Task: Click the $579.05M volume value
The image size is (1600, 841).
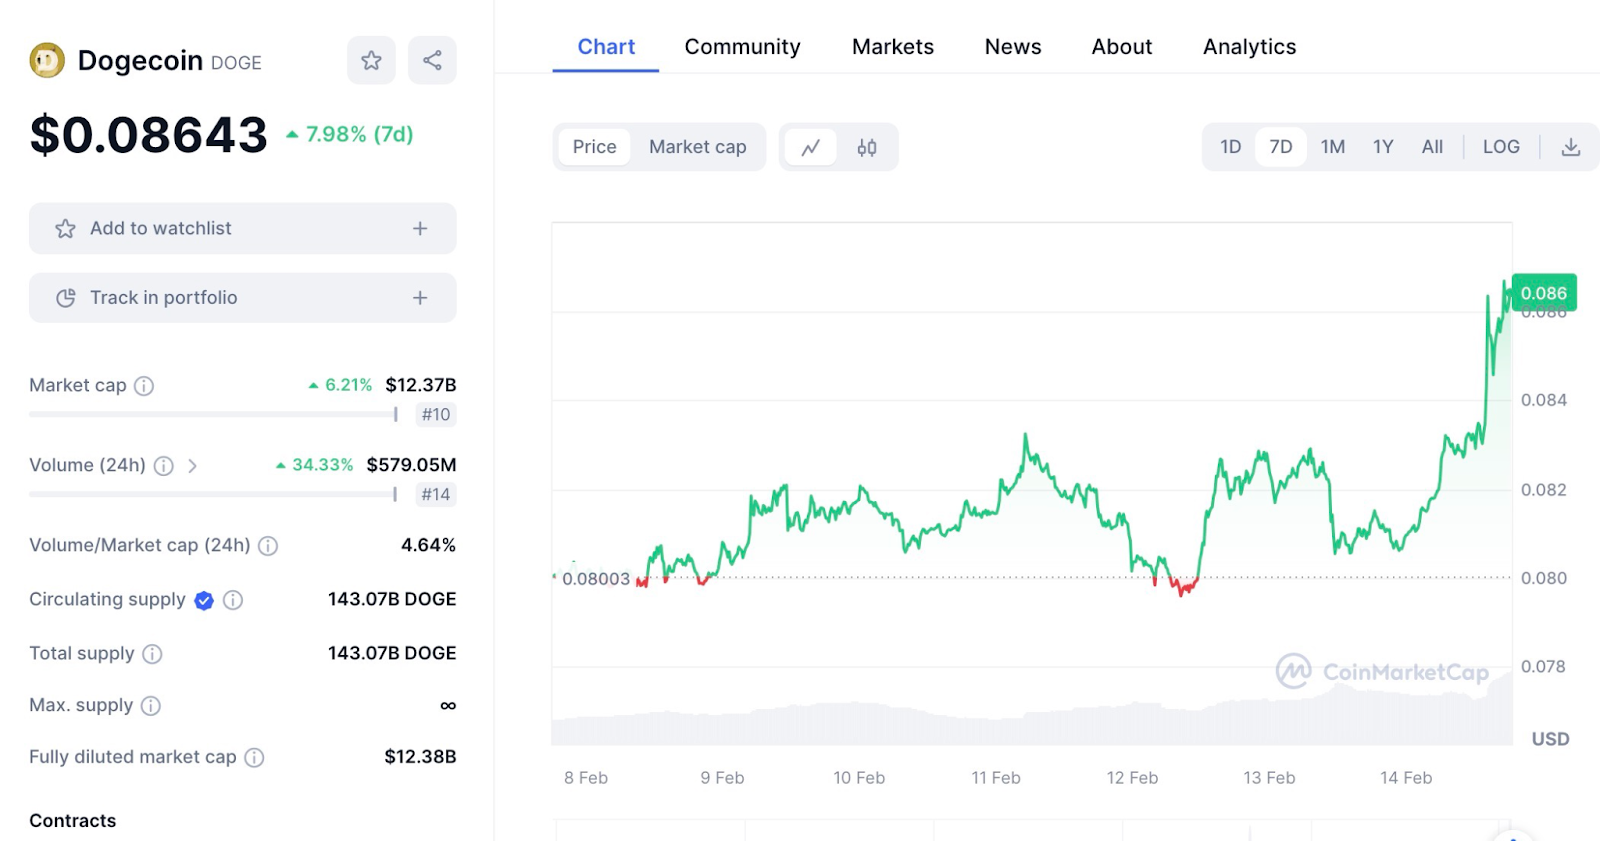Action: [411, 465]
